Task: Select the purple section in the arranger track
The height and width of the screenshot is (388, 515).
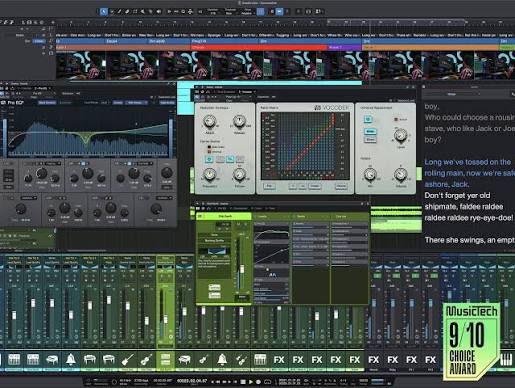Action: coord(344,48)
